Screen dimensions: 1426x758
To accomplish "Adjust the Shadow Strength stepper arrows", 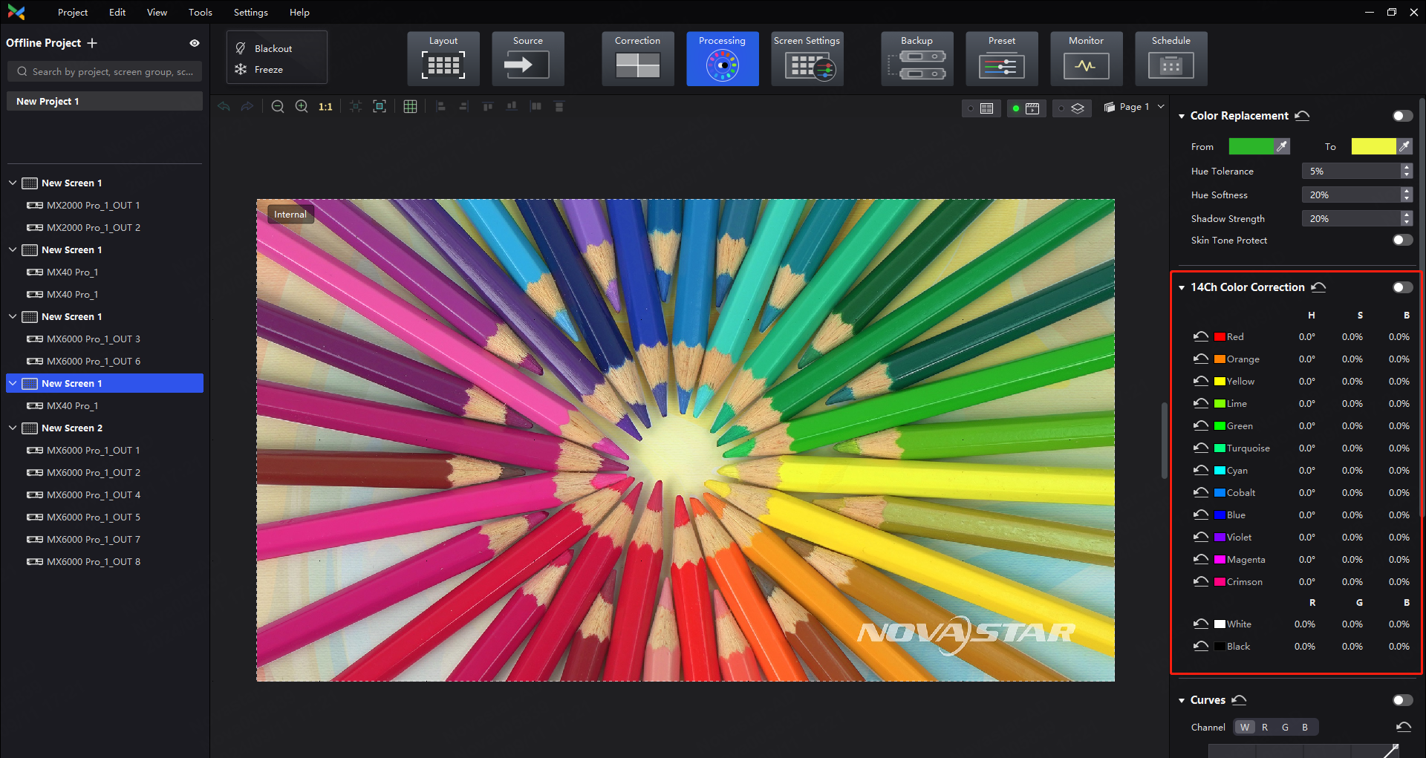I will [1406, 218].
